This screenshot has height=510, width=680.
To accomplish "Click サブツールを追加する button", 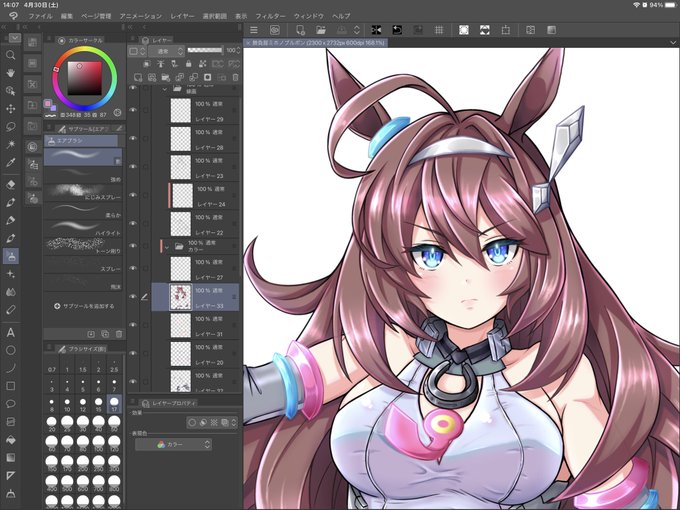I will pyautogui.click(x=84, y=306).
